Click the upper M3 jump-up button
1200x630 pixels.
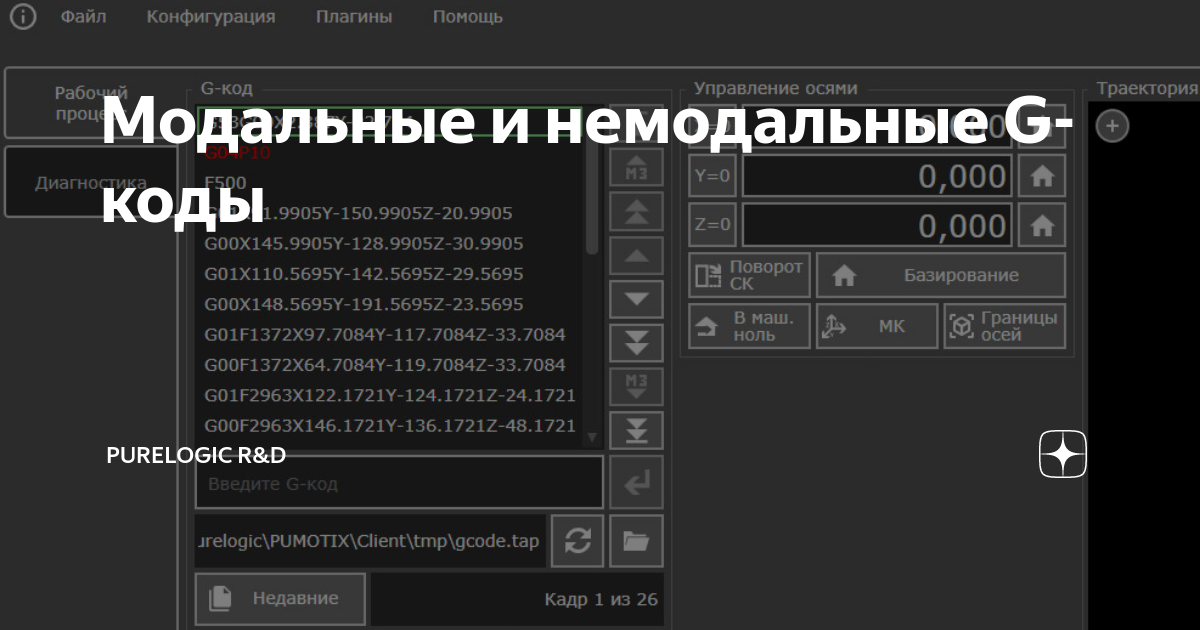(x=637, y=169)
